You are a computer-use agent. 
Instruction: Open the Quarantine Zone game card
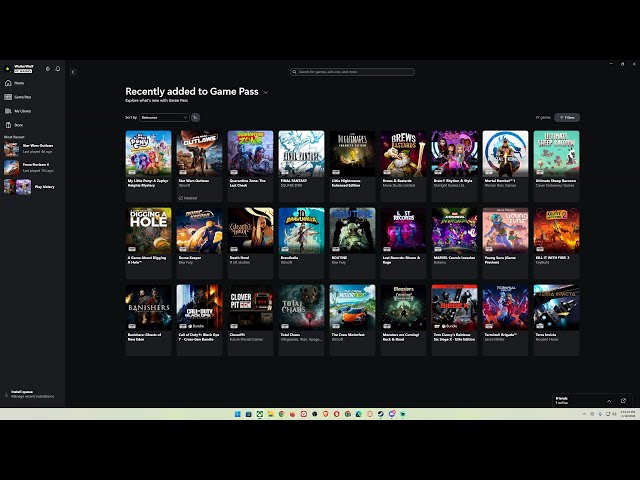pos(251,166)
